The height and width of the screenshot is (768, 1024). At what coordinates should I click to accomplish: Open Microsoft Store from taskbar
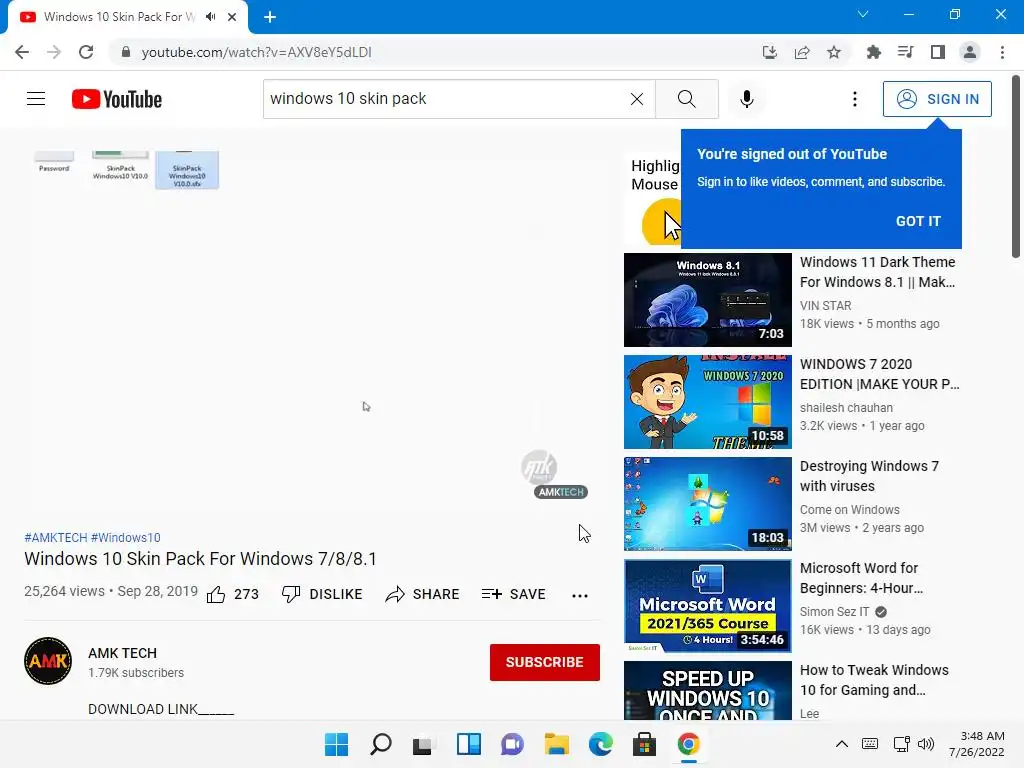pos(644,744)
